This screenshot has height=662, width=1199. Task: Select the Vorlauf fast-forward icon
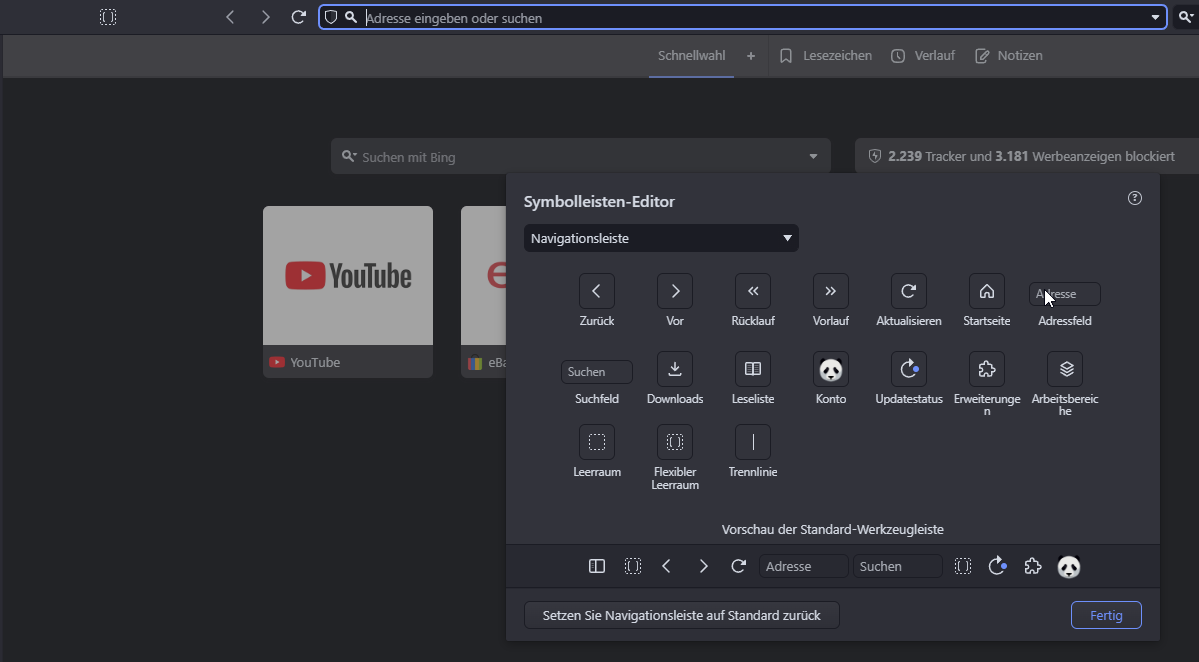(830, 291)
